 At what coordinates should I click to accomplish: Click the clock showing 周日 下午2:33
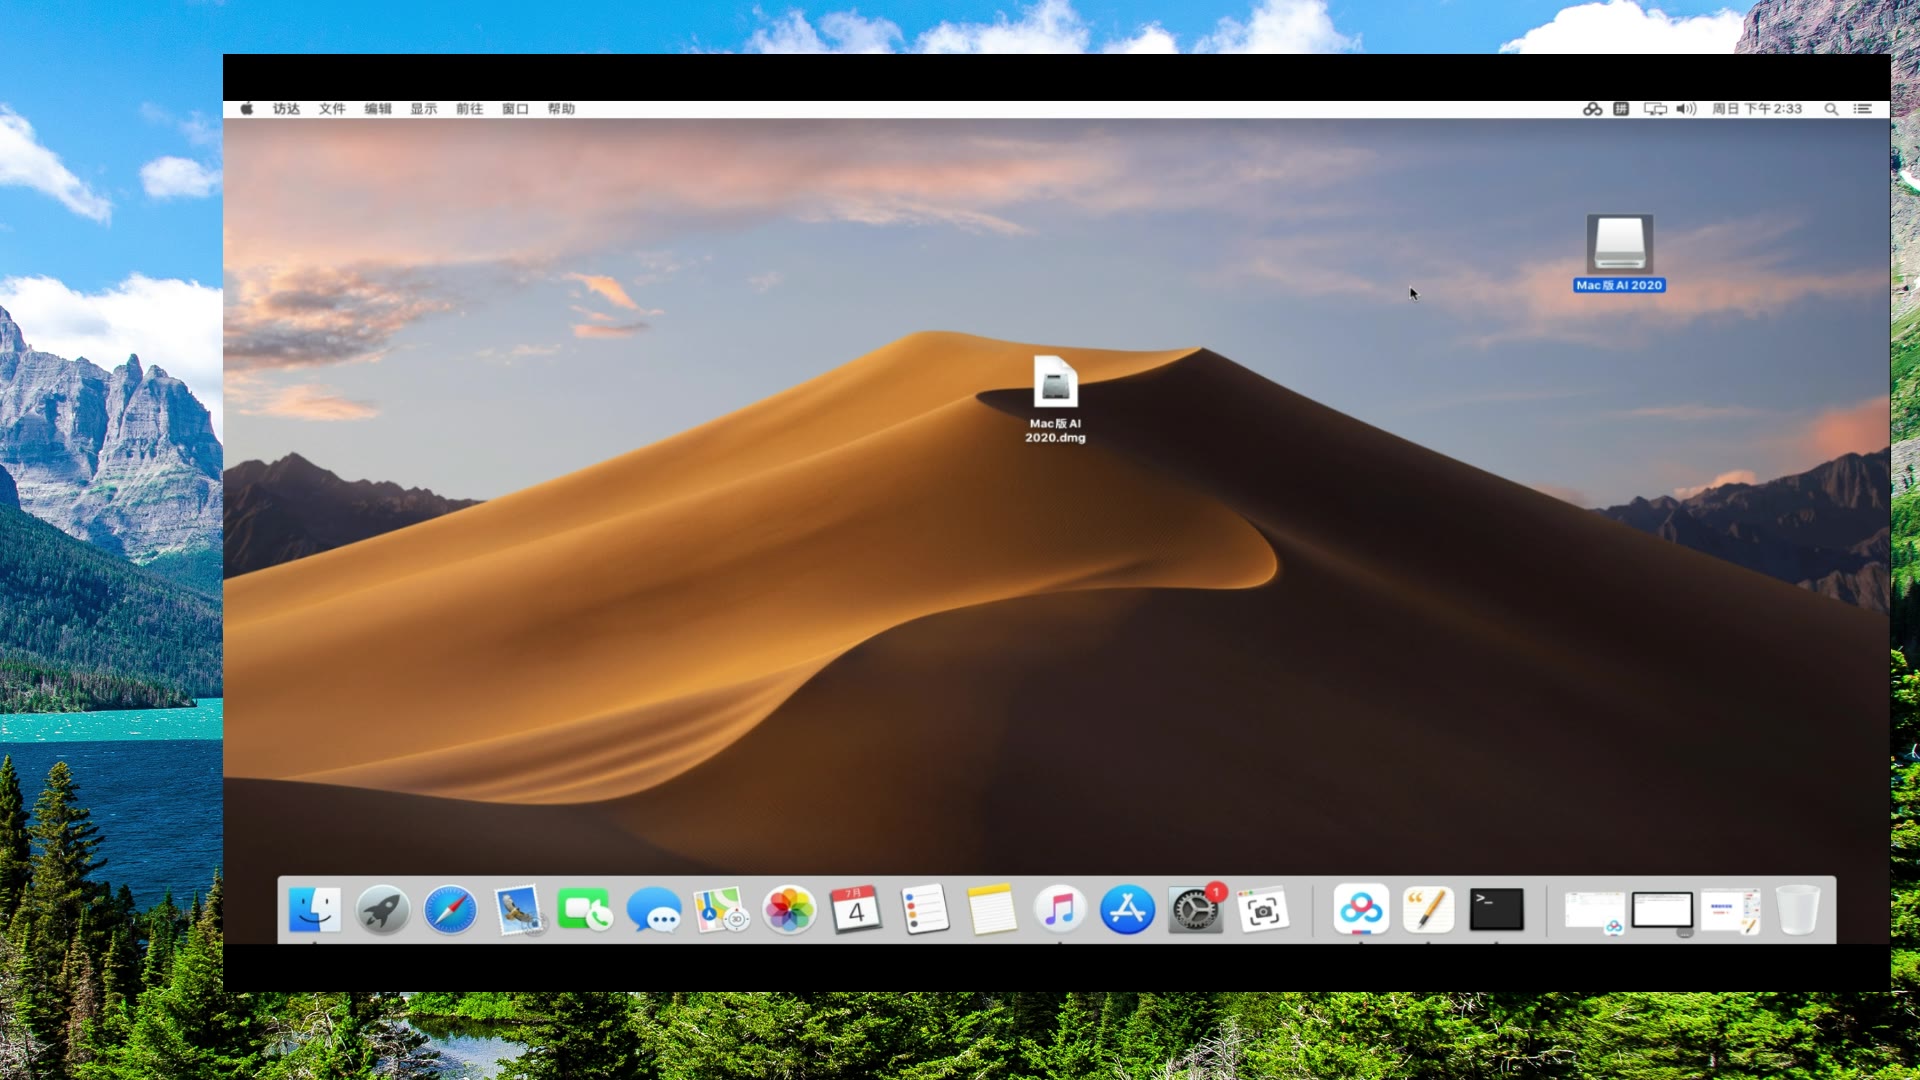click(x=1757, y=109)
